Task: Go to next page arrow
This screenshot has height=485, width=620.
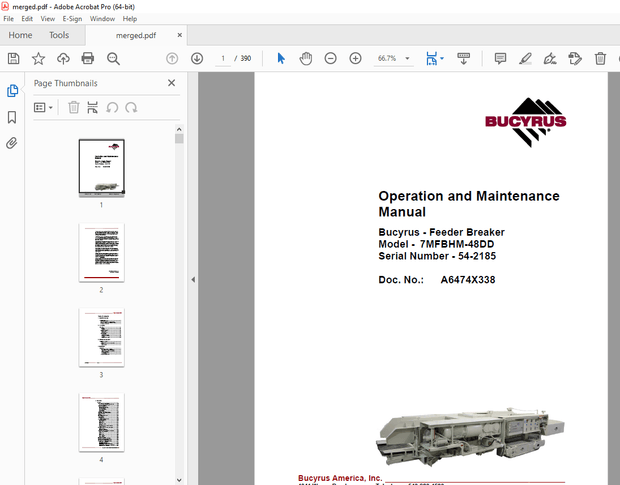Action: click(x=197, y=59)
